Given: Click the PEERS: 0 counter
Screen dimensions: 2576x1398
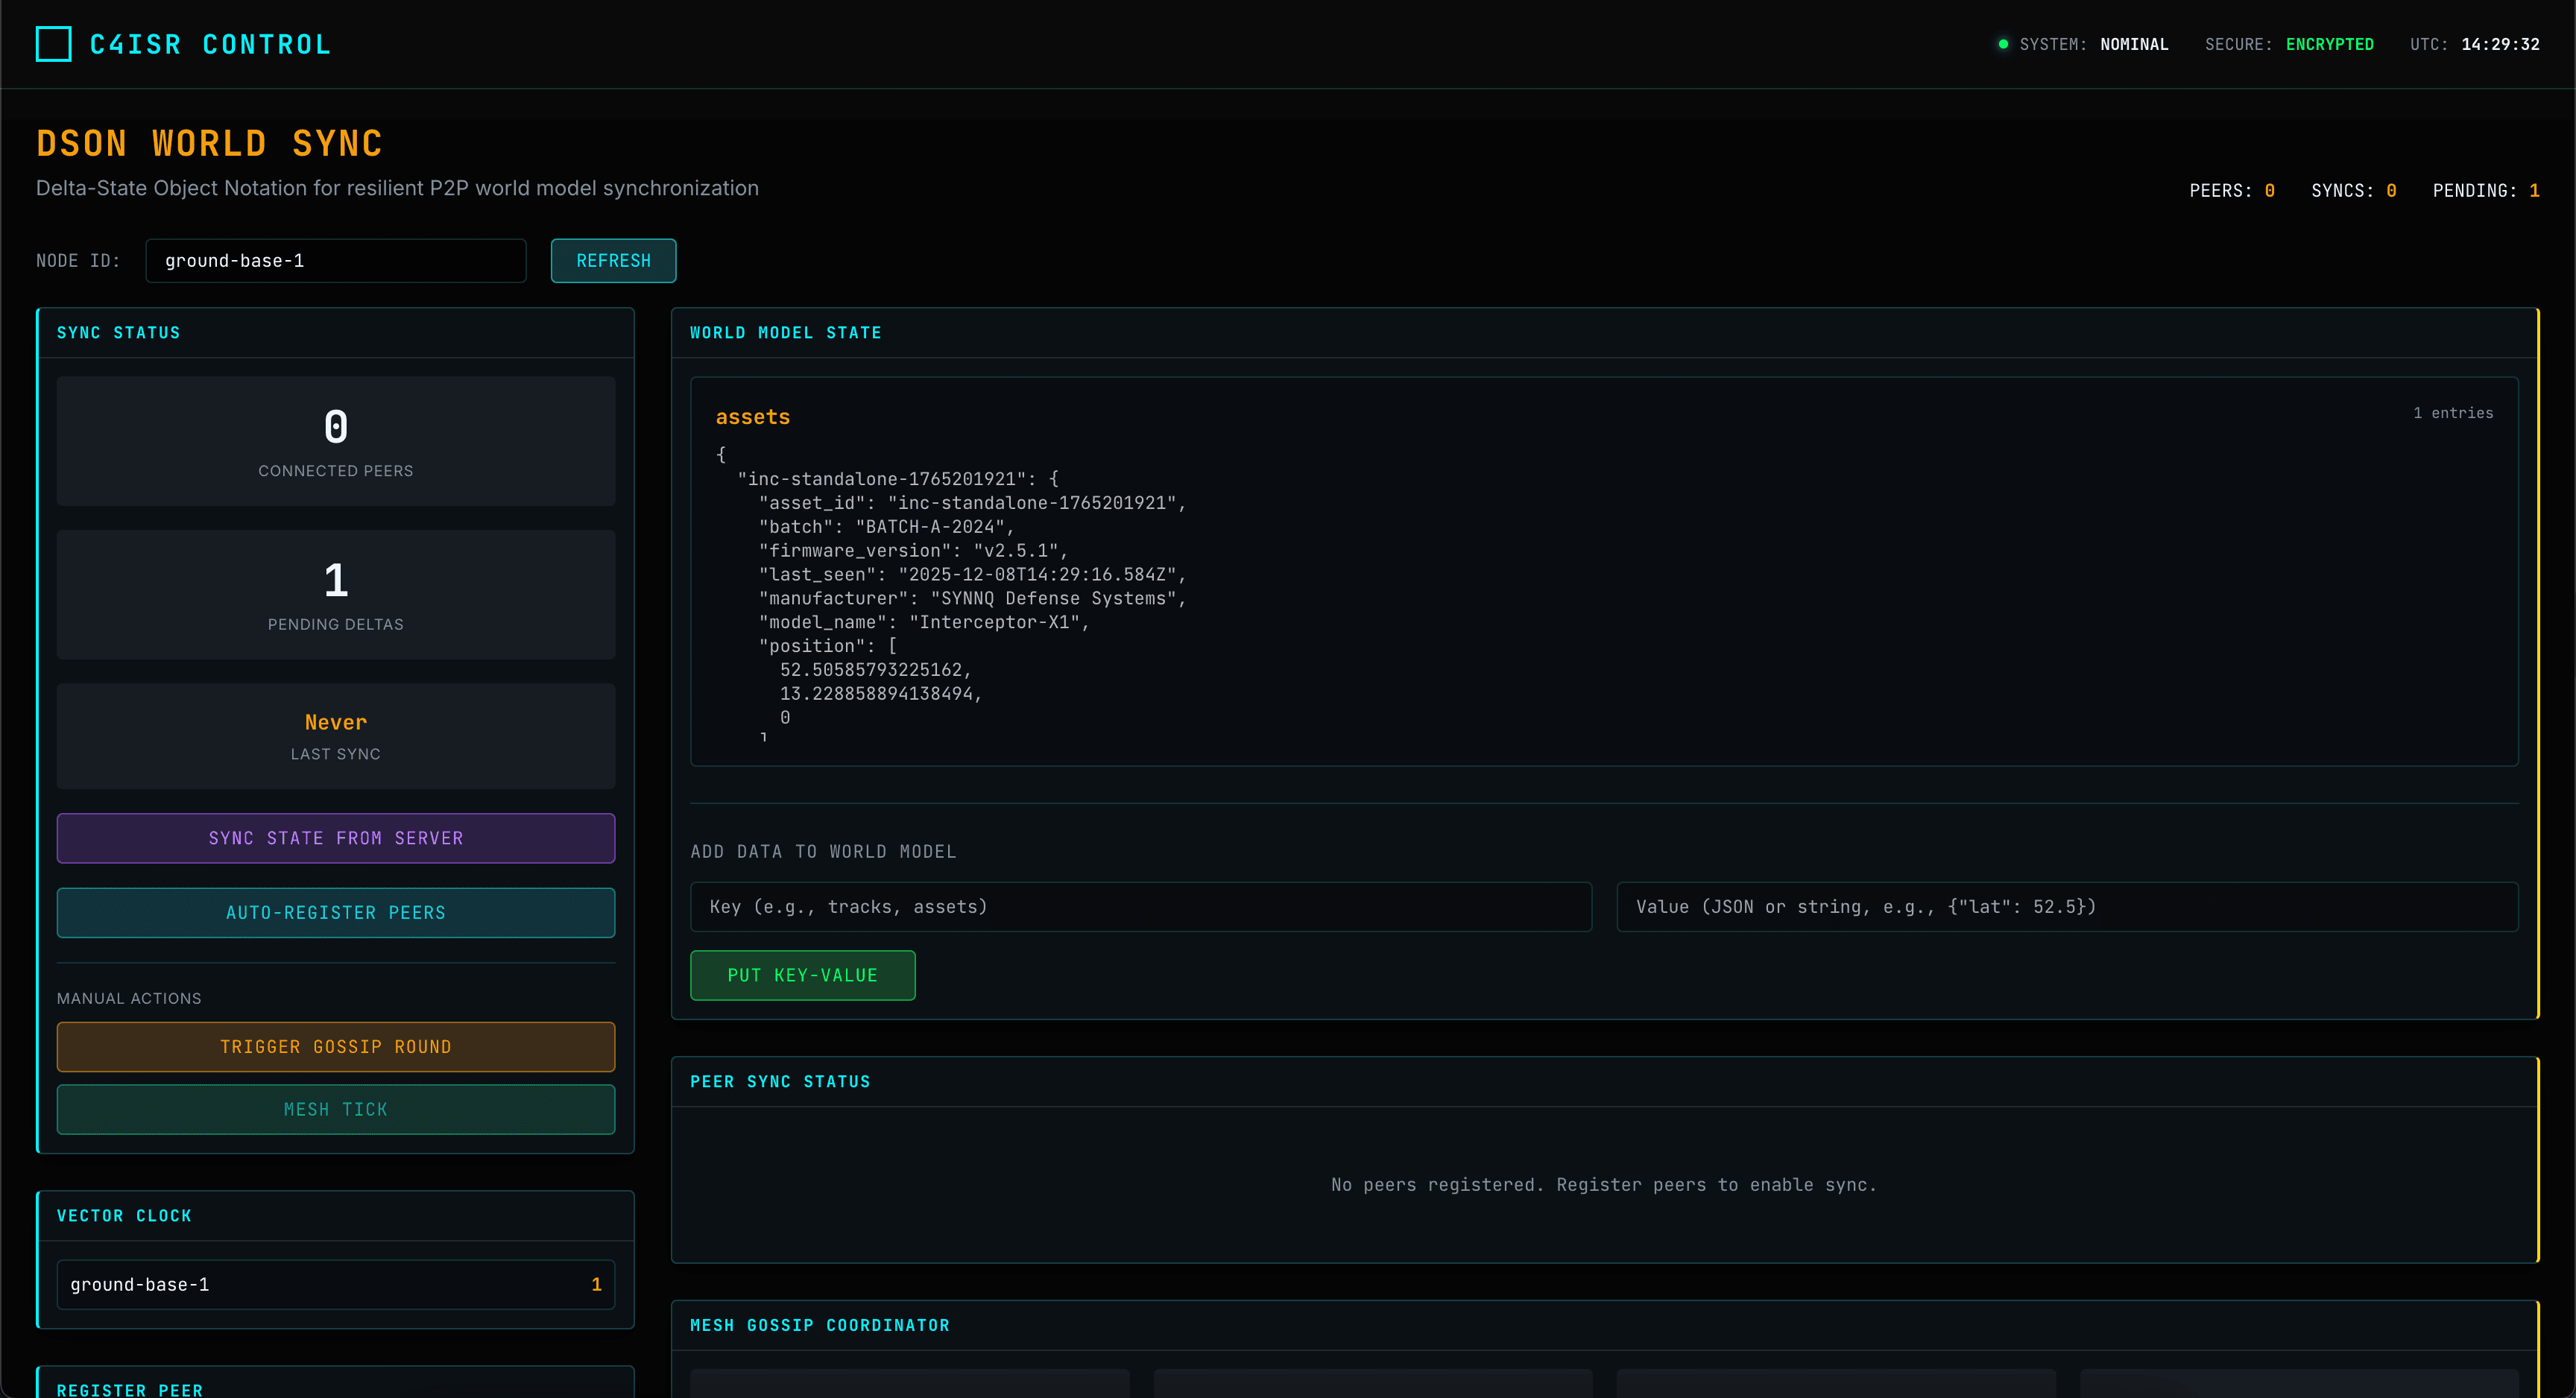Looking at the screenshot, I should coord(2233,190).
